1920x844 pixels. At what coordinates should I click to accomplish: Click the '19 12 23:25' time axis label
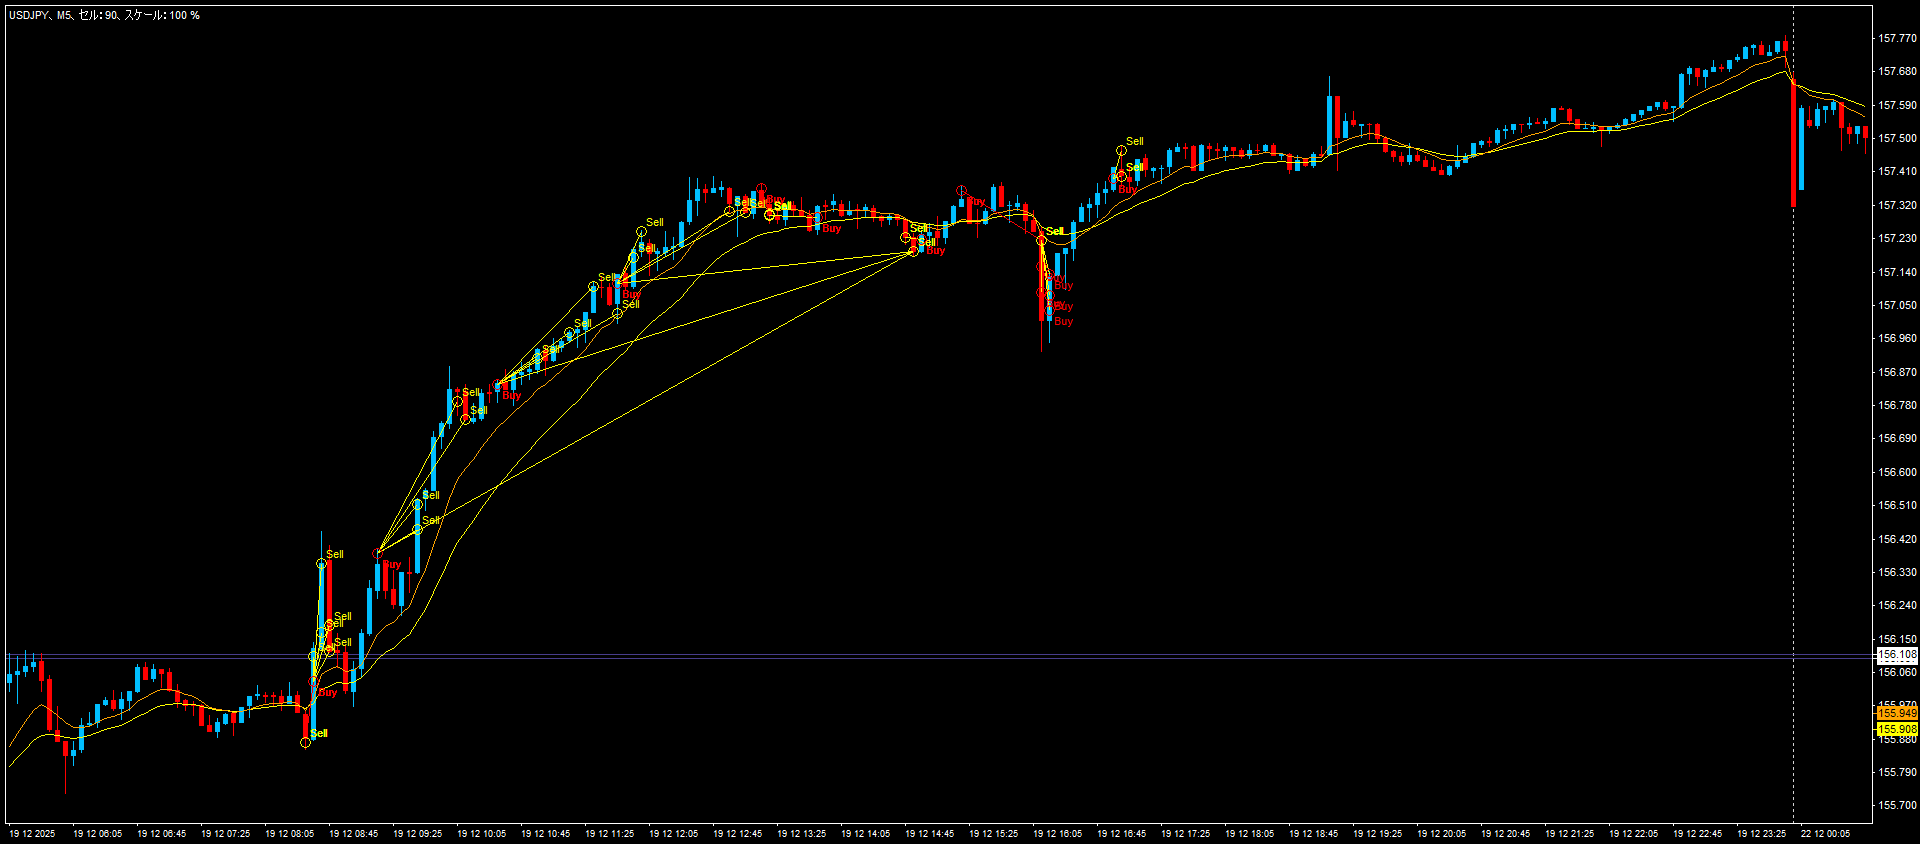tap(1761, 833)
